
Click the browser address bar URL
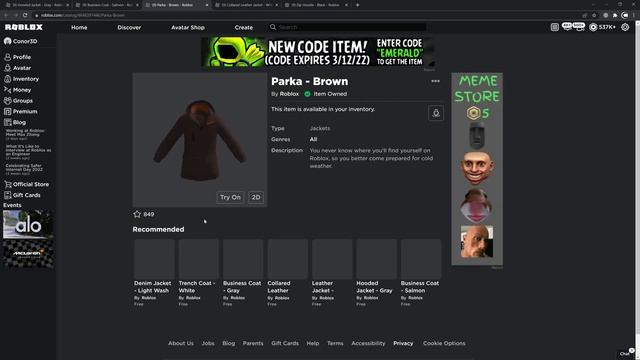pos(83,15)
